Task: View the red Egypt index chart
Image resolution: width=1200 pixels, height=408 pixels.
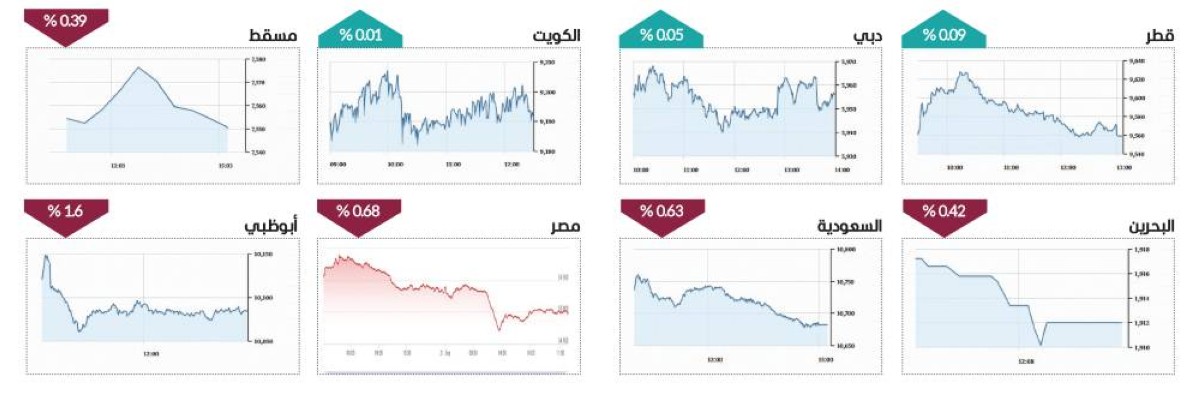Action: tap(448, 307)
